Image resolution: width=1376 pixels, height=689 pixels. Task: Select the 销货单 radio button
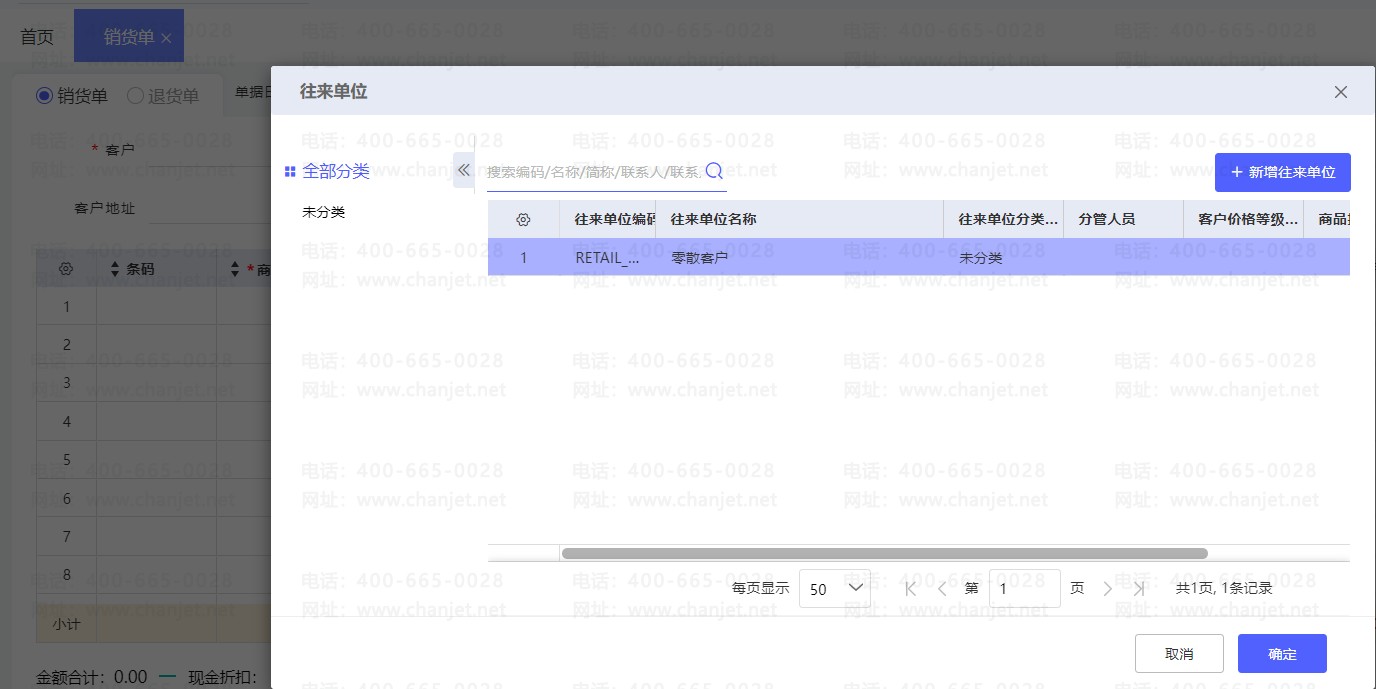[44, 96]
